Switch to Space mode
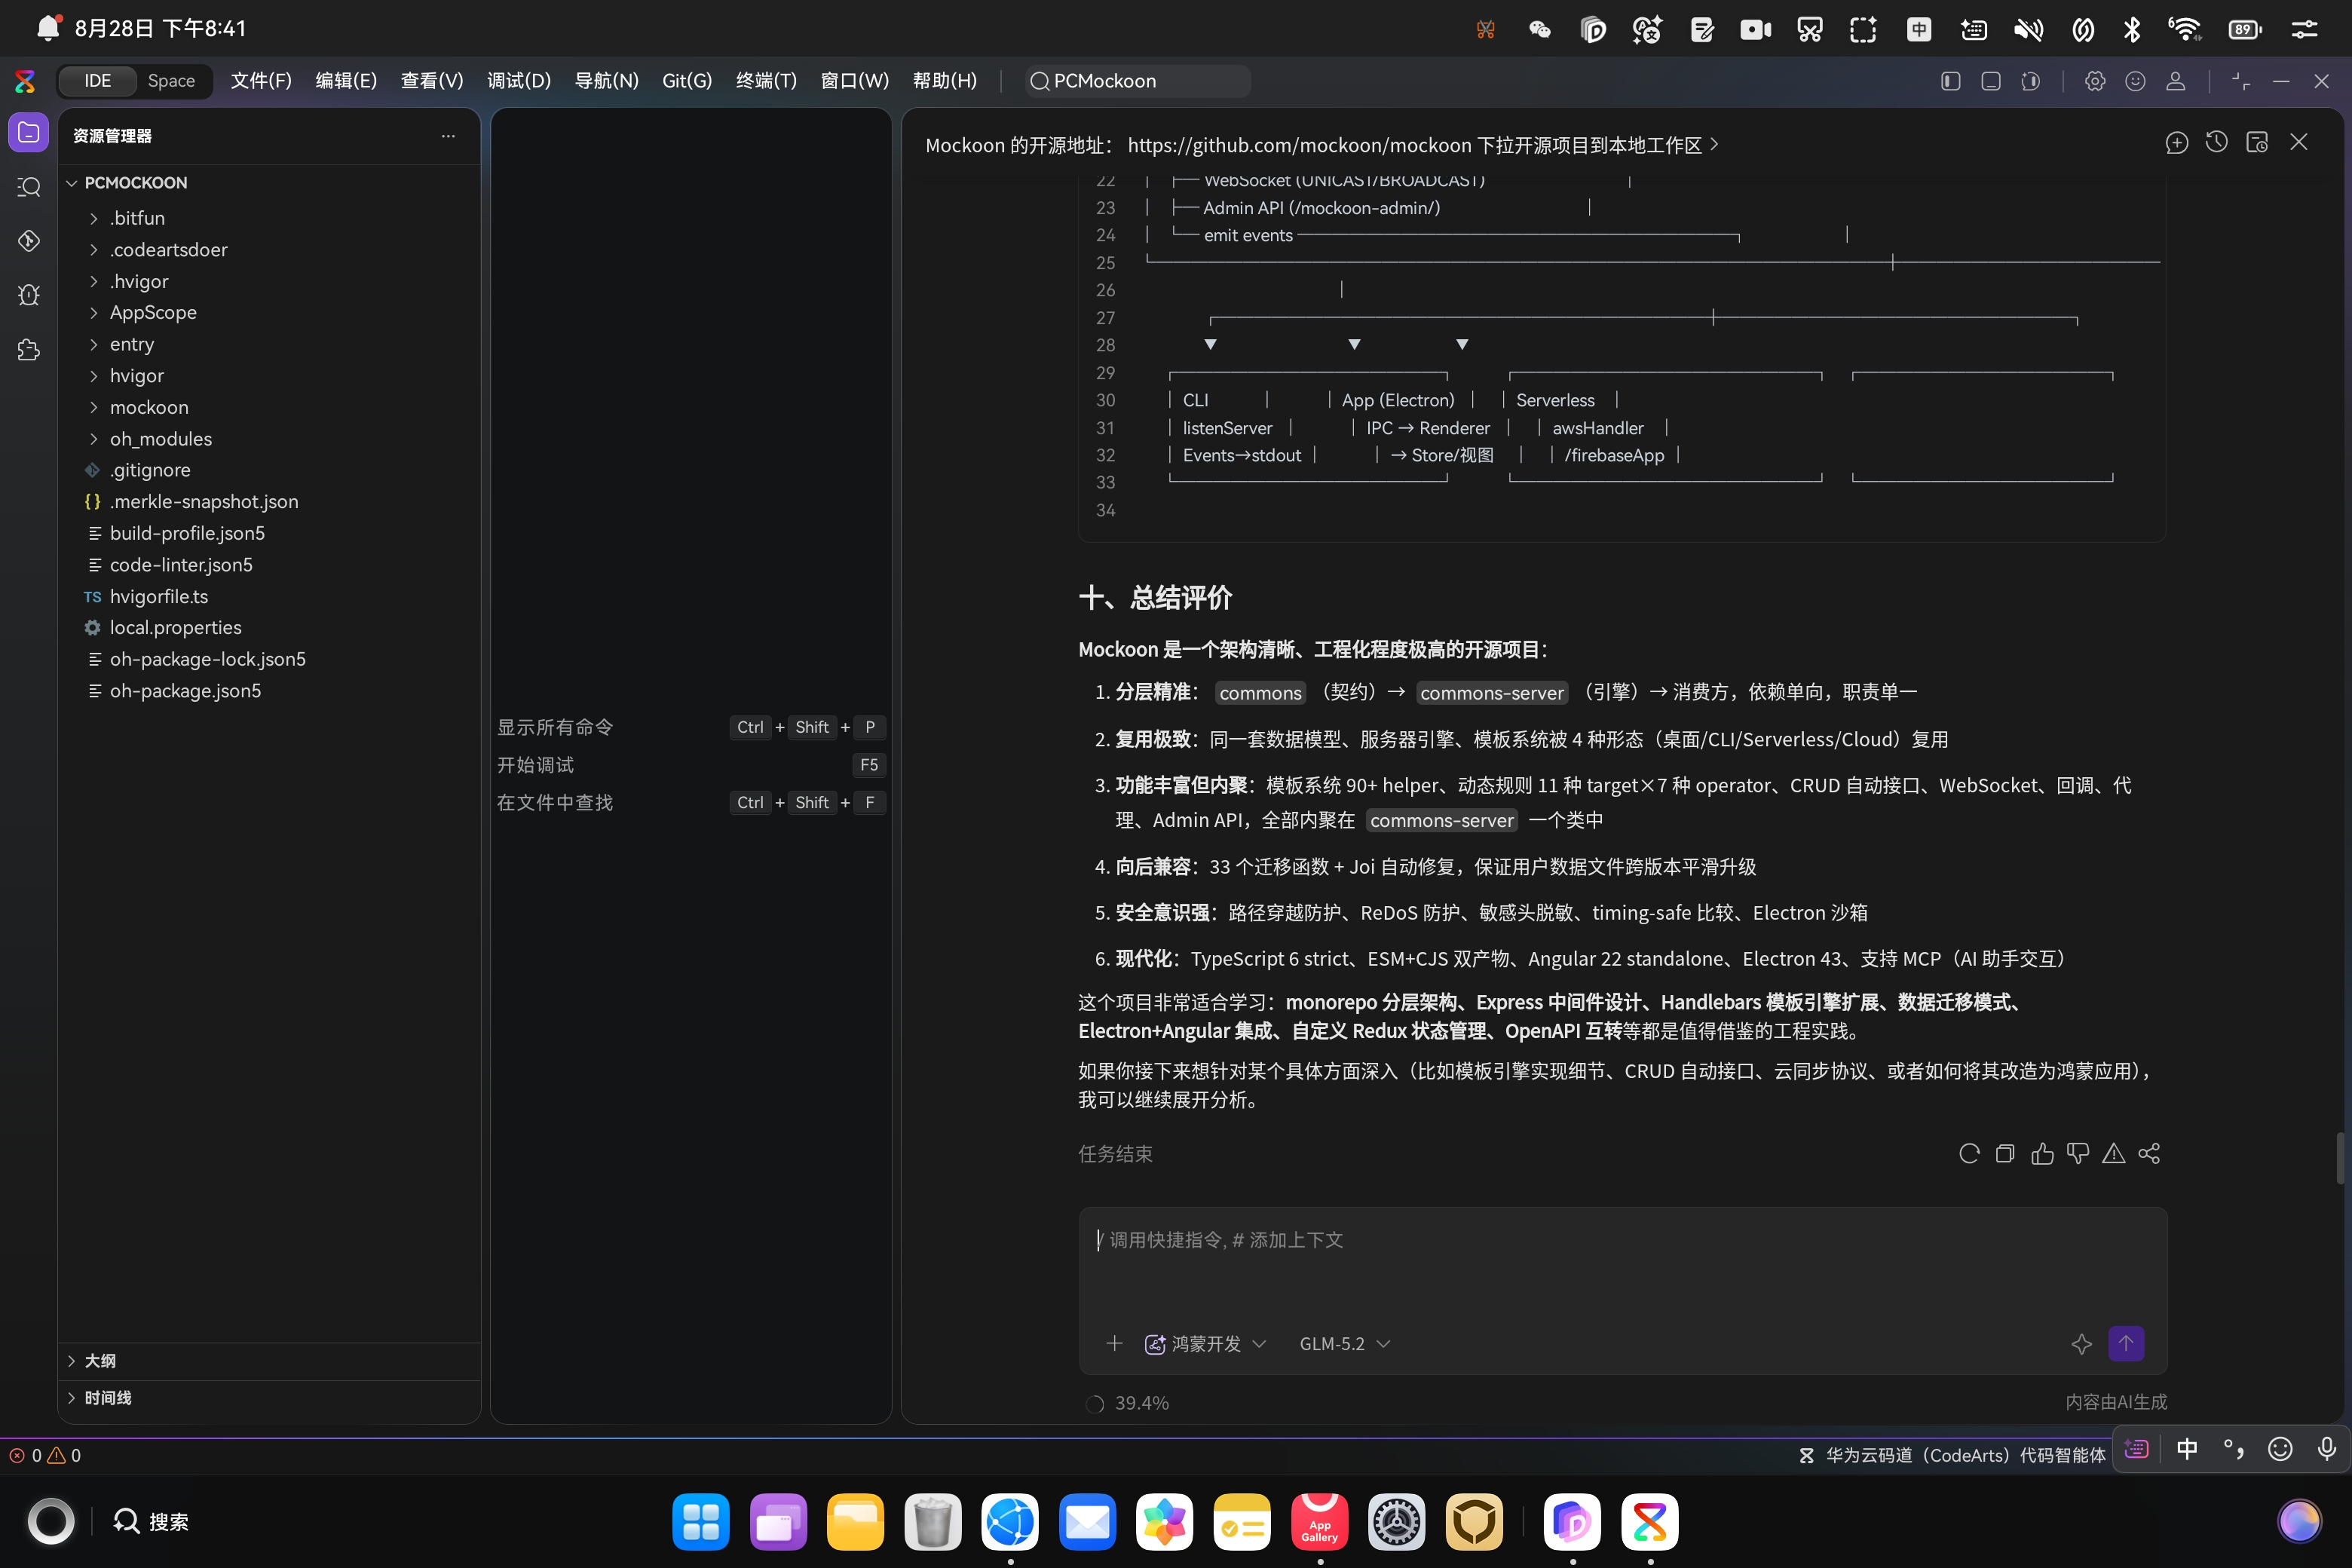This screenshot has height=1568, width=2352. click(171, 81)
